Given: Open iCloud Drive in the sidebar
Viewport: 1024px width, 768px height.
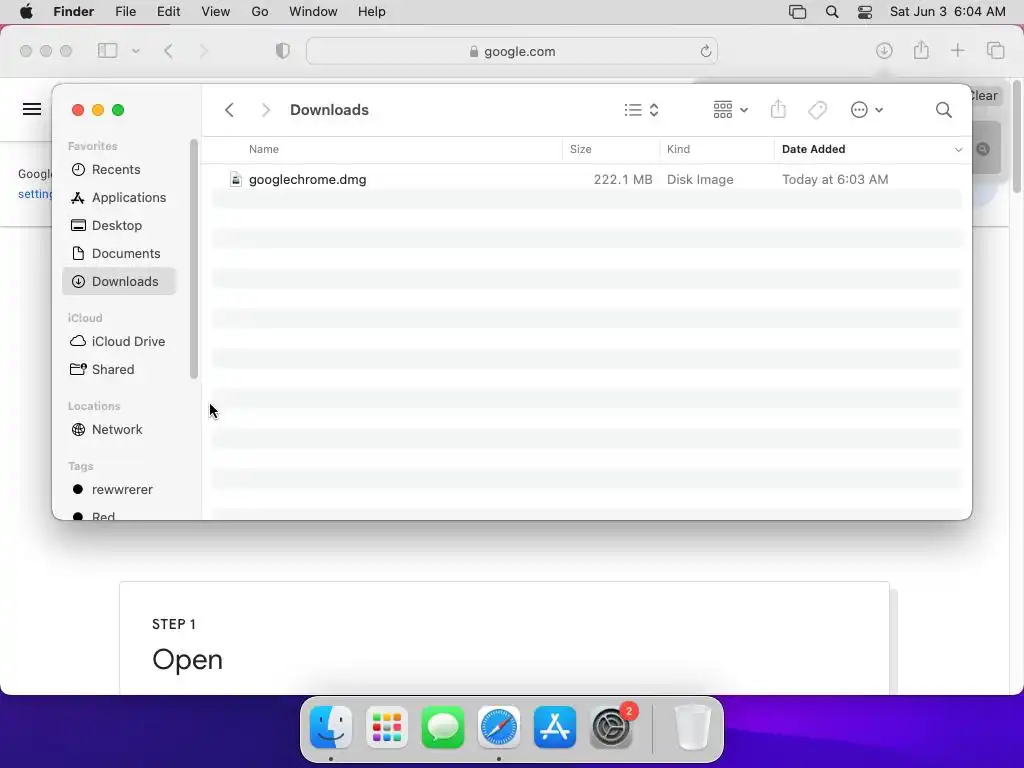Looking at the screenshot, I should click(x=120, y=342).
